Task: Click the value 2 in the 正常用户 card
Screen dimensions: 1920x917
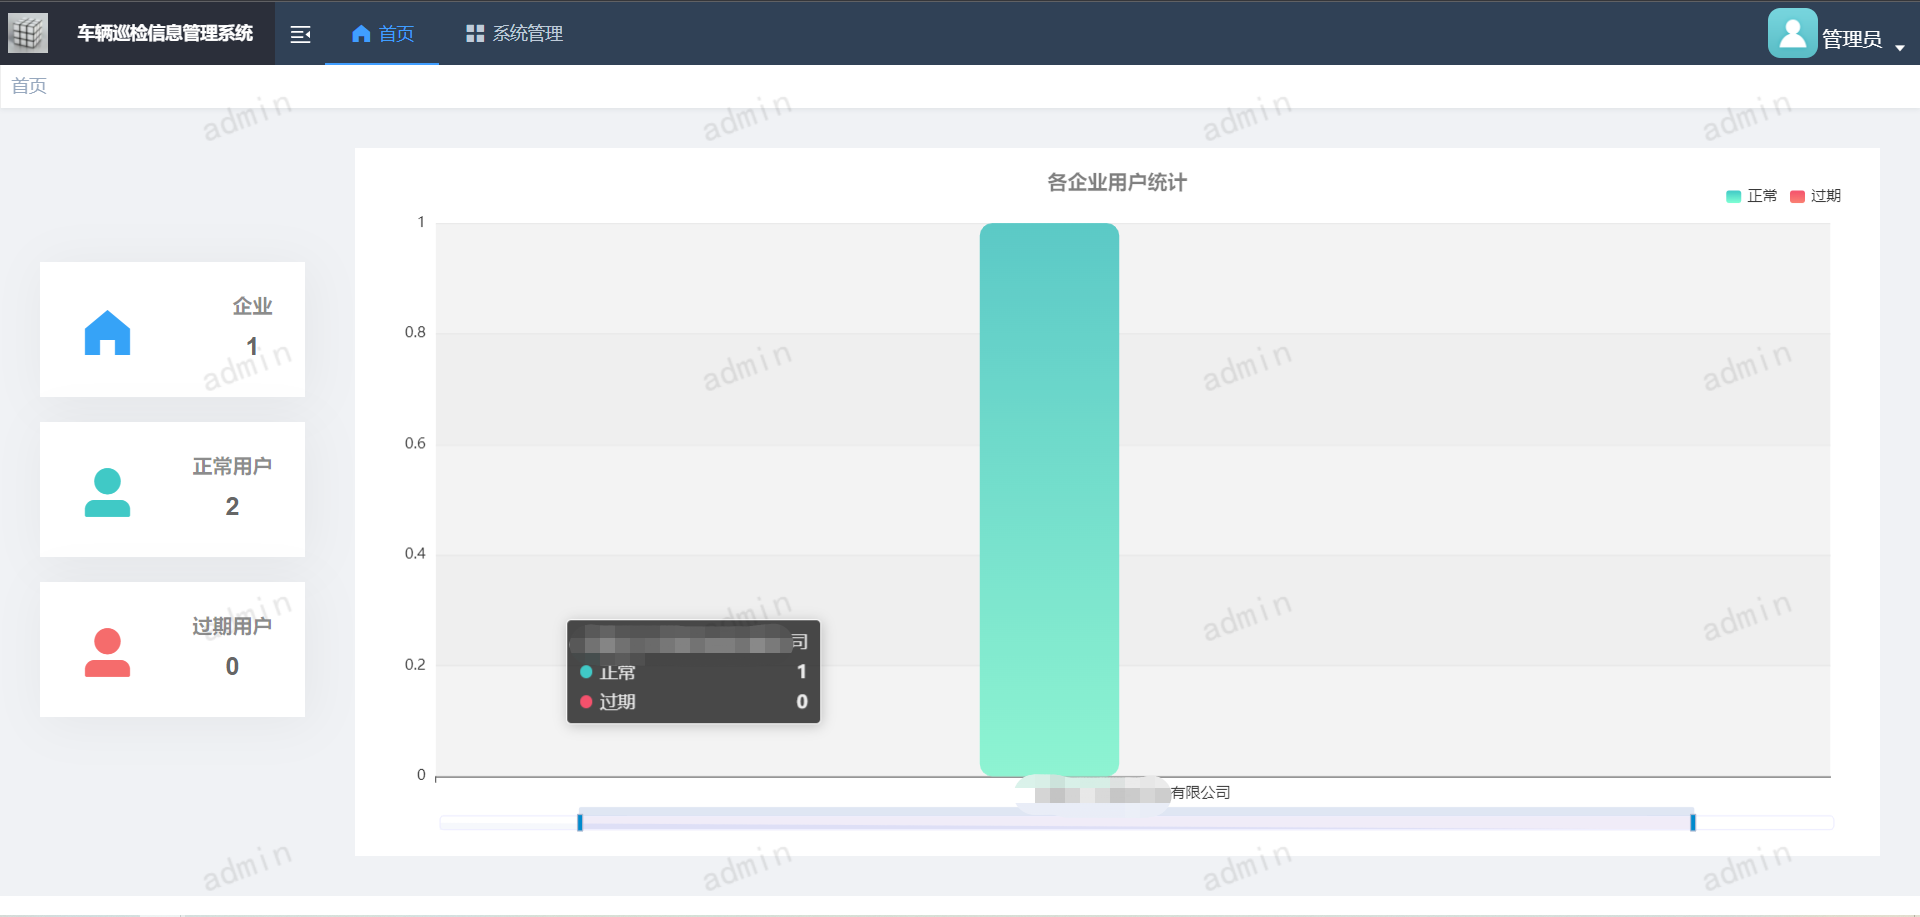Action: [232, 507]
